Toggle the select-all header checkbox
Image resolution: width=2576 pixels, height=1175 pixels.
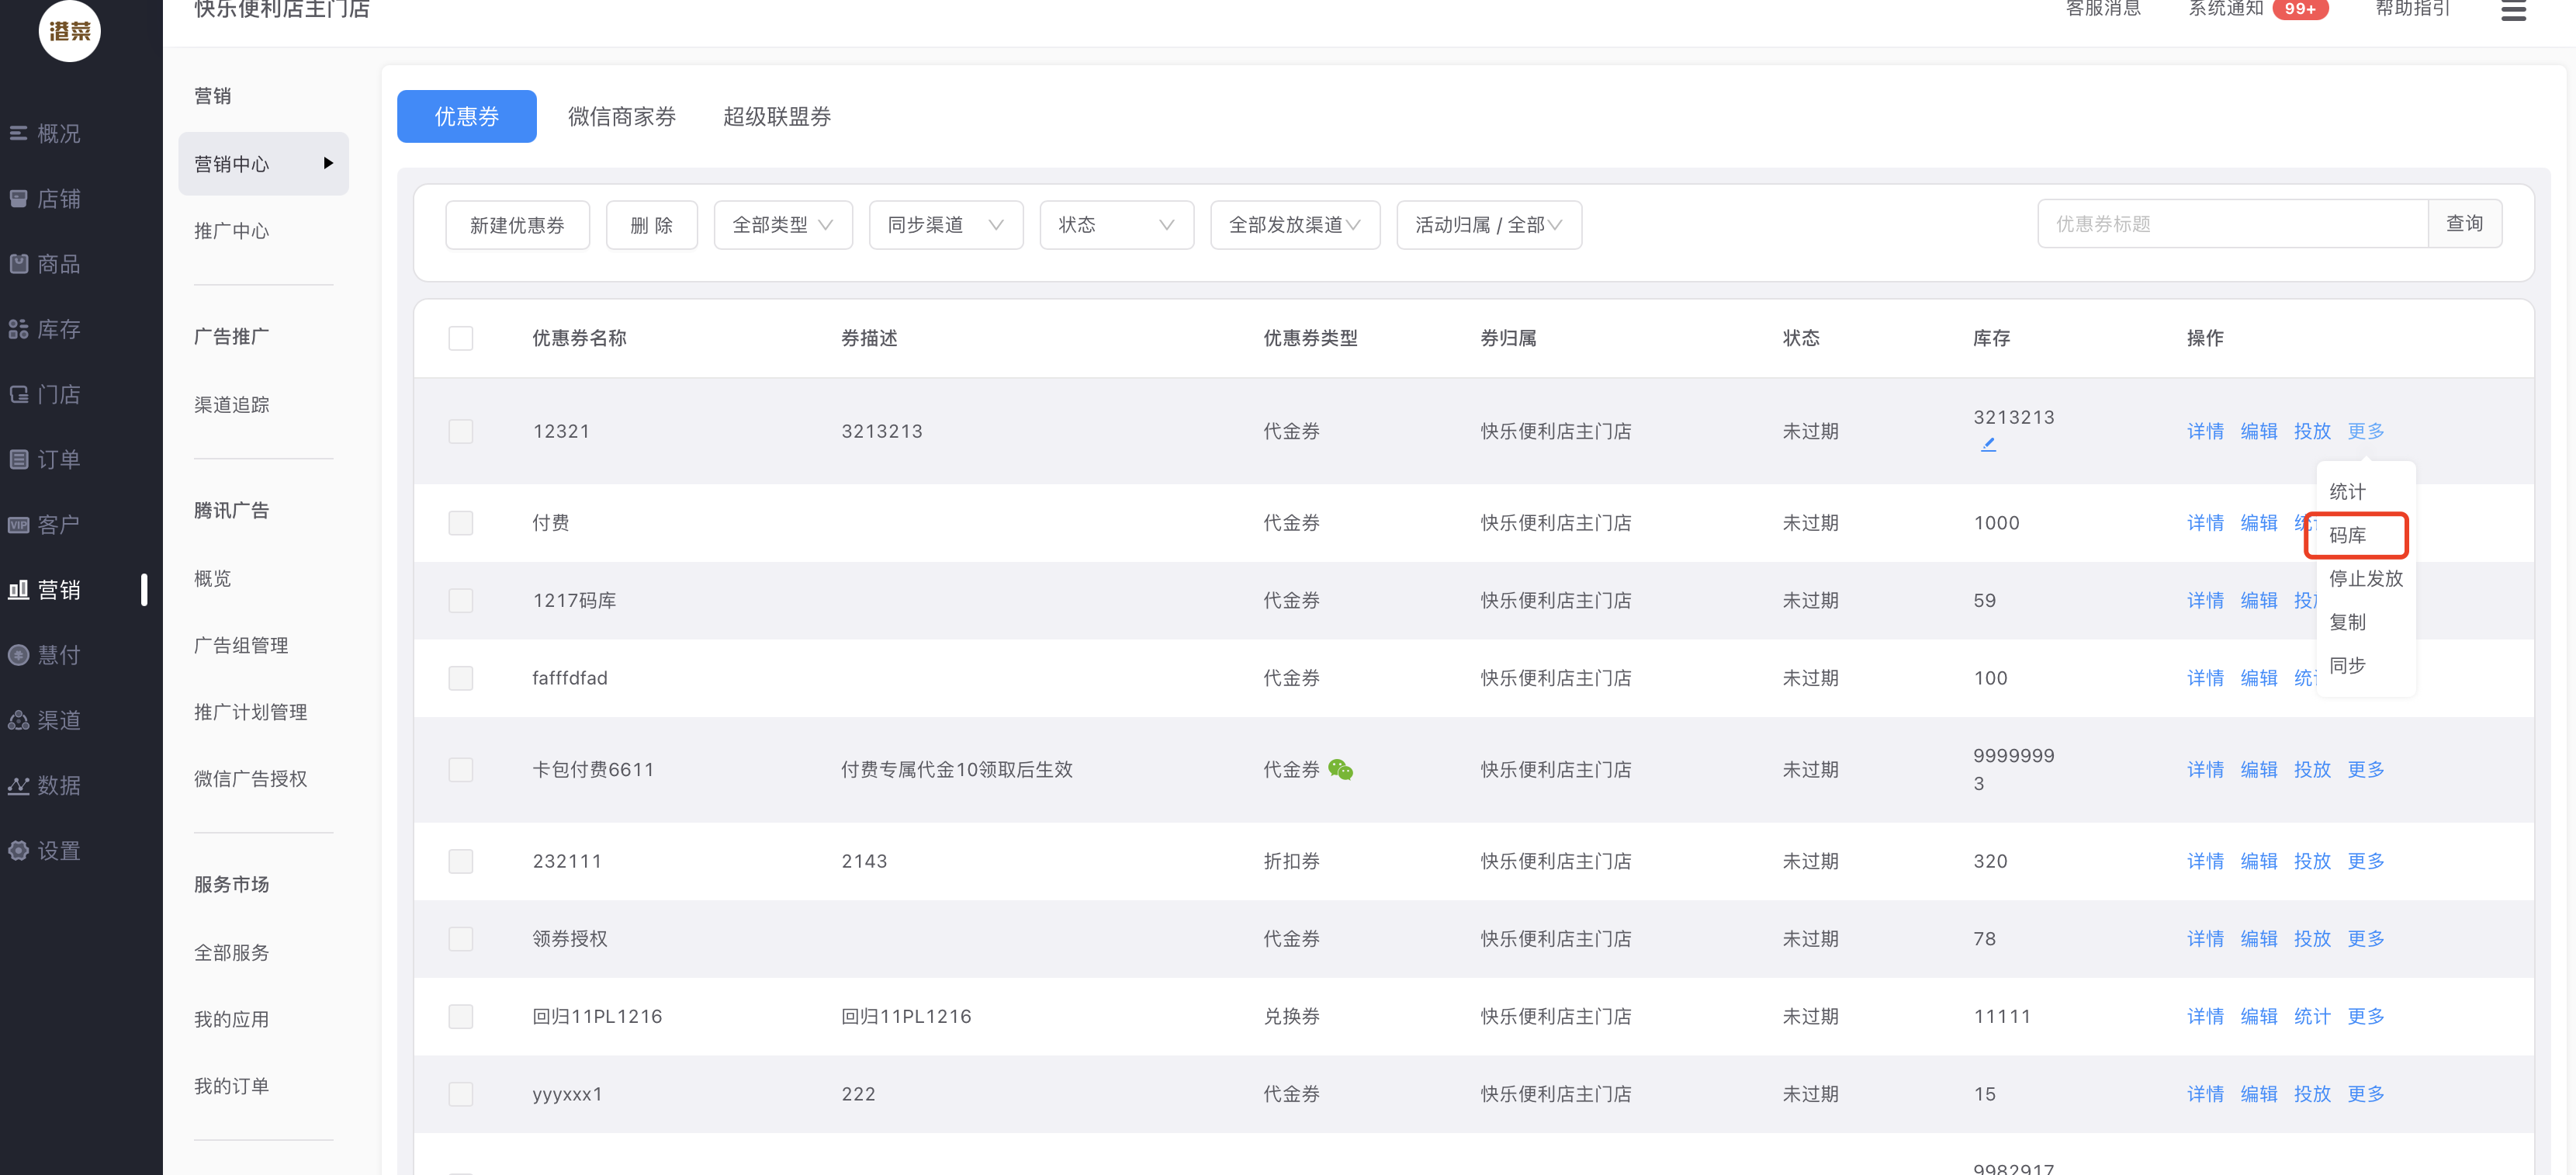[x=460, y=338]
